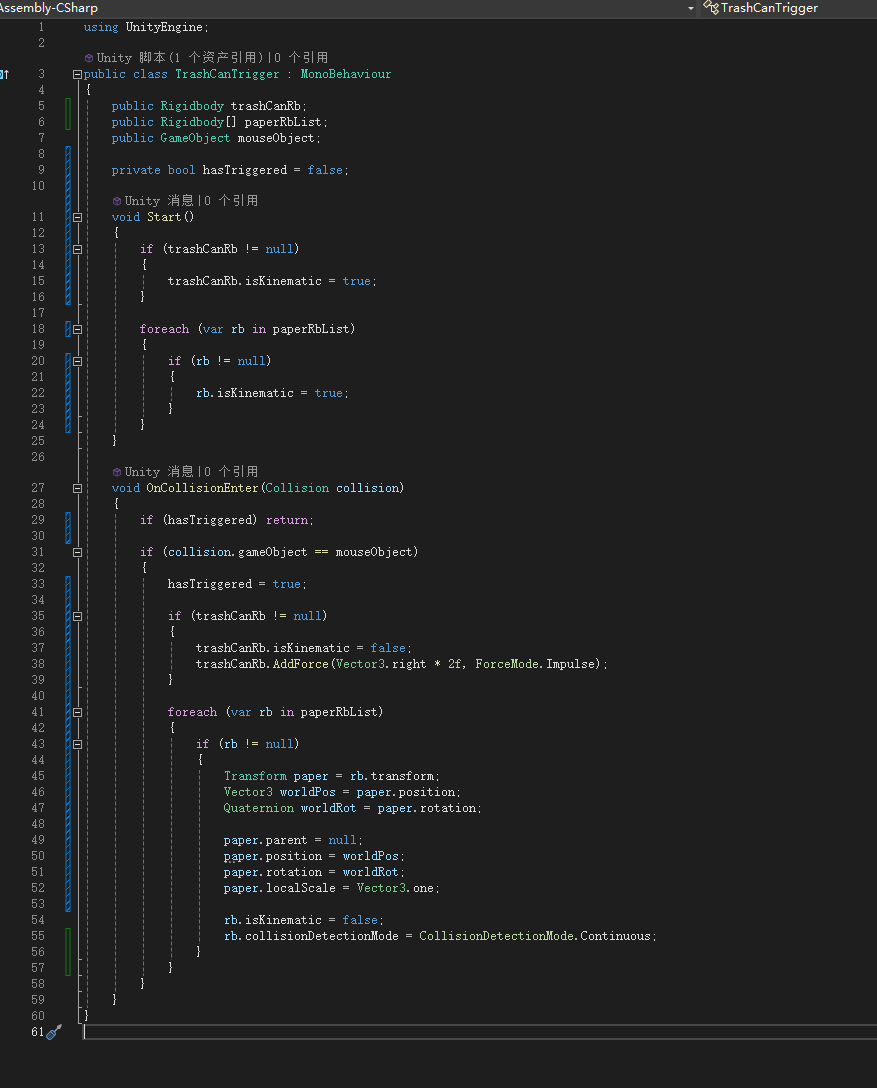Click 'mouseObject' field declaration on line 7
This screenshot has height=1088, width=877.
click(x=276, y=138)
